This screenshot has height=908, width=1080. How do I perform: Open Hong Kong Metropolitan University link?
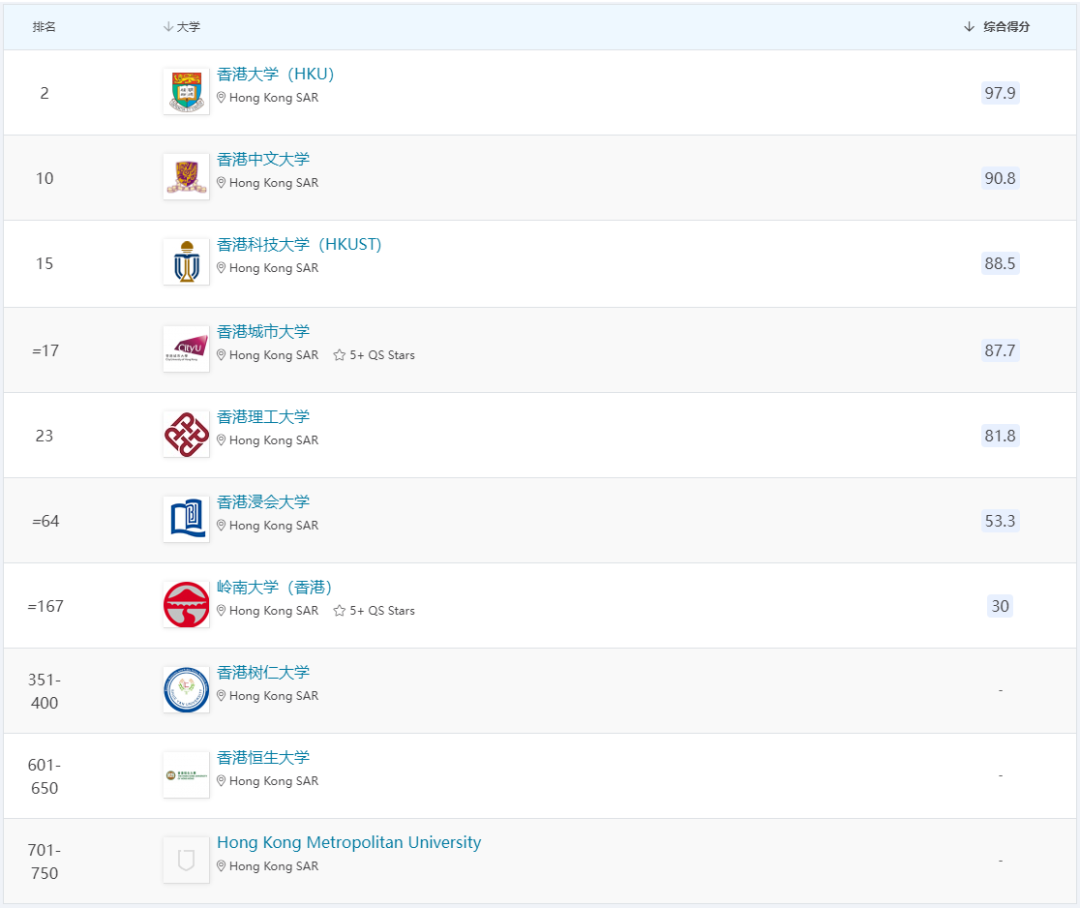pyautogui.click(x=348, y=842)
